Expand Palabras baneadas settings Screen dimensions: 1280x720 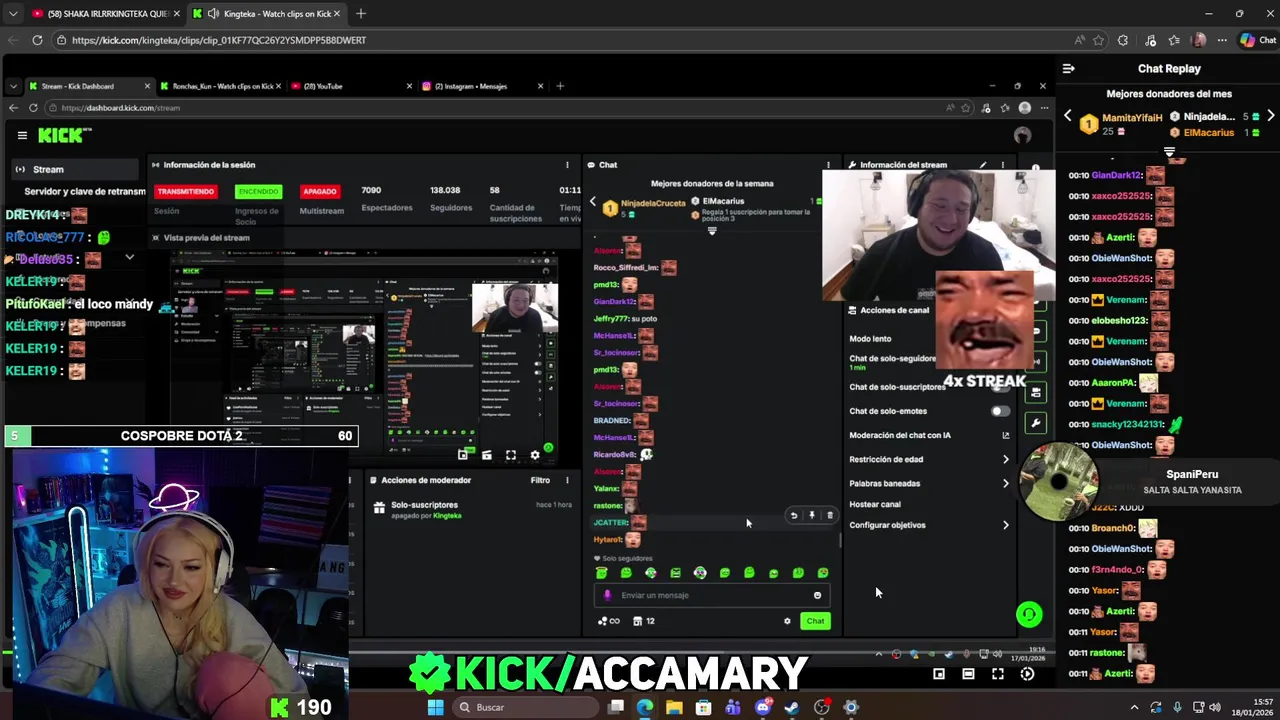point(1006,483)
